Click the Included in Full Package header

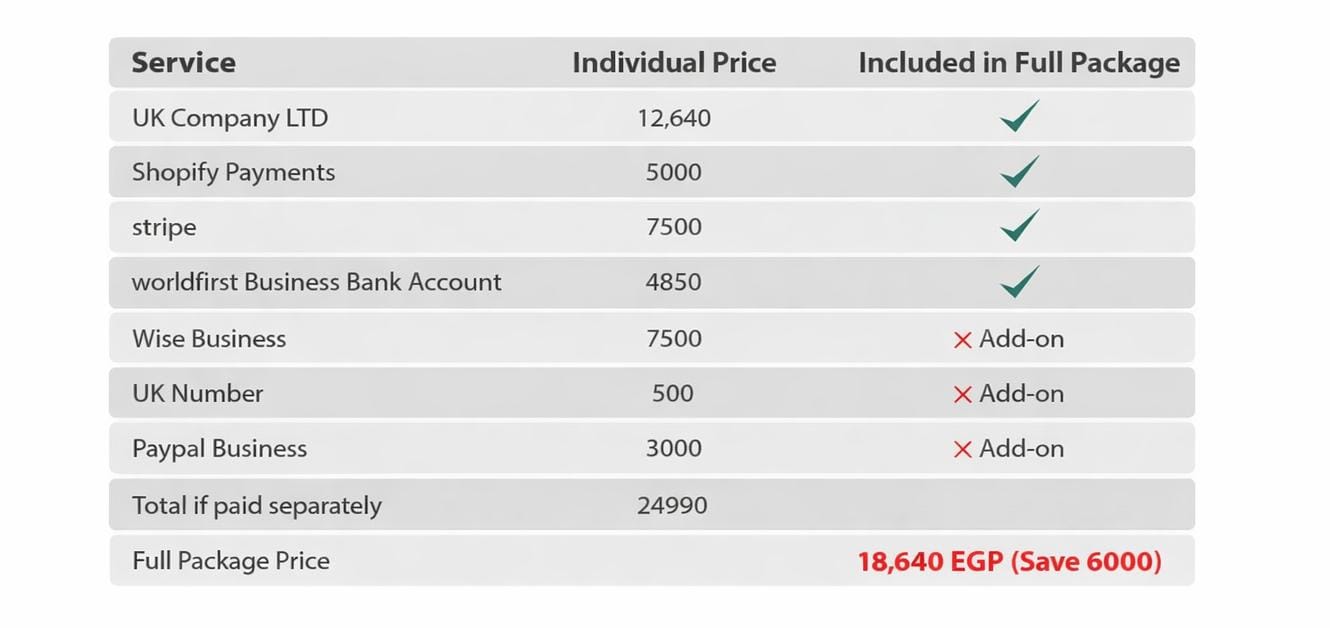pyautogui.click(x=1019, y=63)
